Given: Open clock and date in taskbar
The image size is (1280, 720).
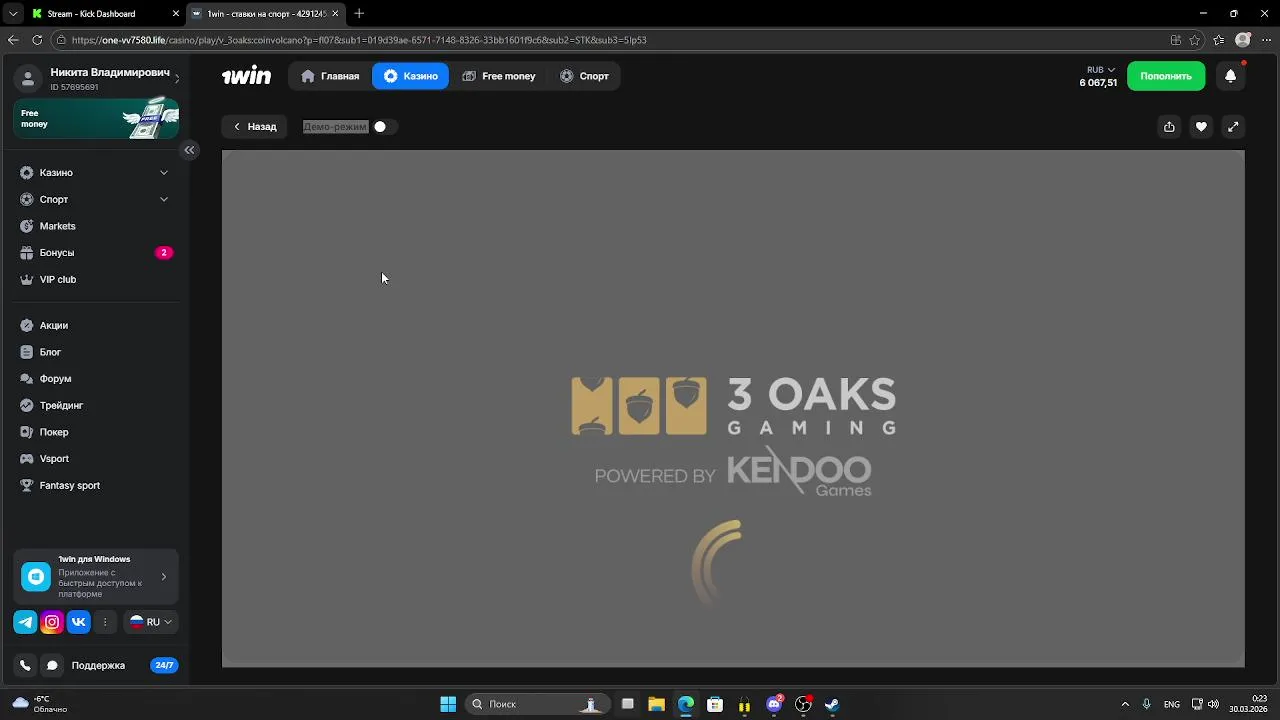Looking at the screenshot, I should pos(1249,704).
